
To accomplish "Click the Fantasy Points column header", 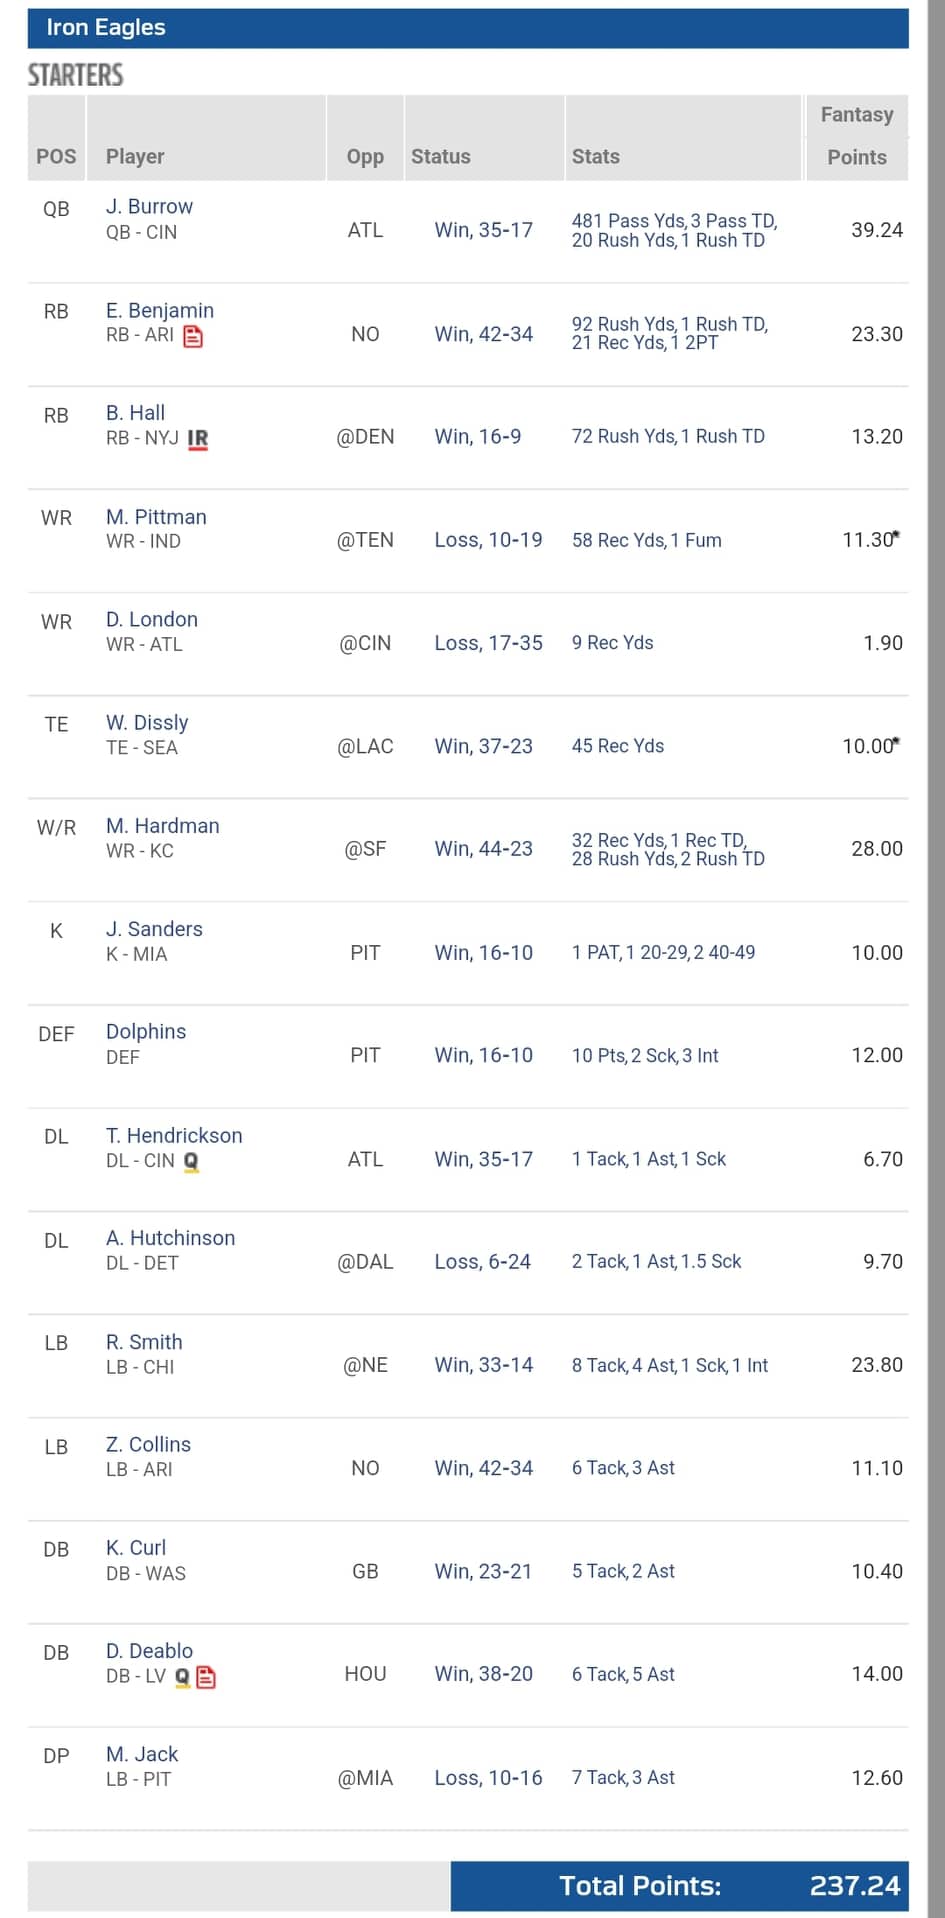I will pyautogui.click(x=857, y=137).
